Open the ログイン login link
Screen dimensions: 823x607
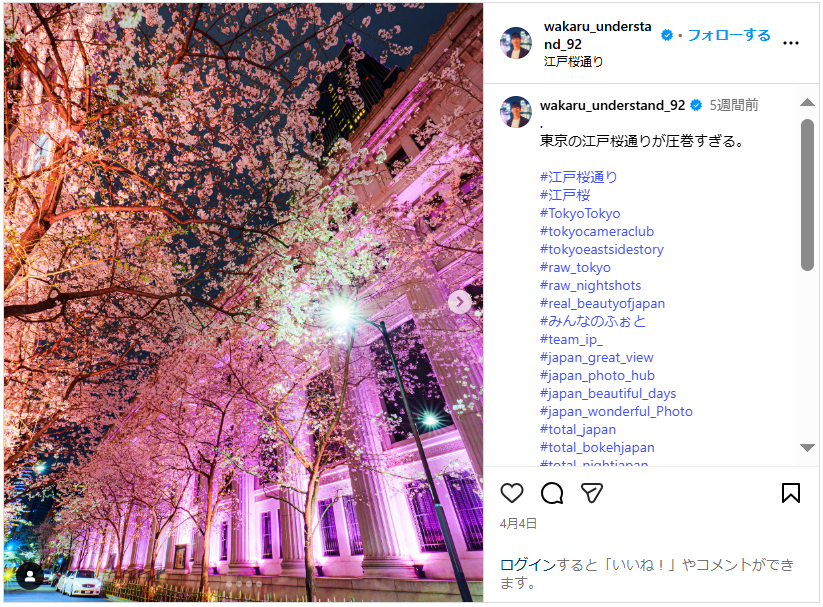[527, 565]
